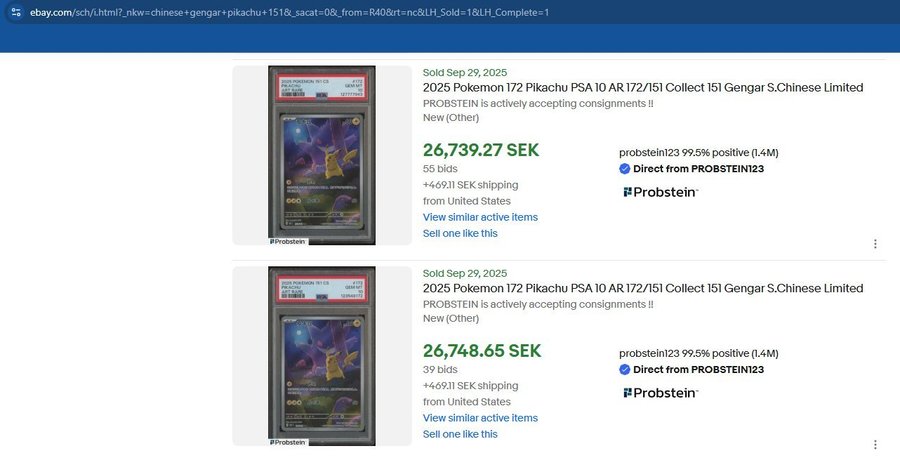Open the first listing's three-dot options menu
The width and height of the screenshot is (900, 461).
[875, 244]
